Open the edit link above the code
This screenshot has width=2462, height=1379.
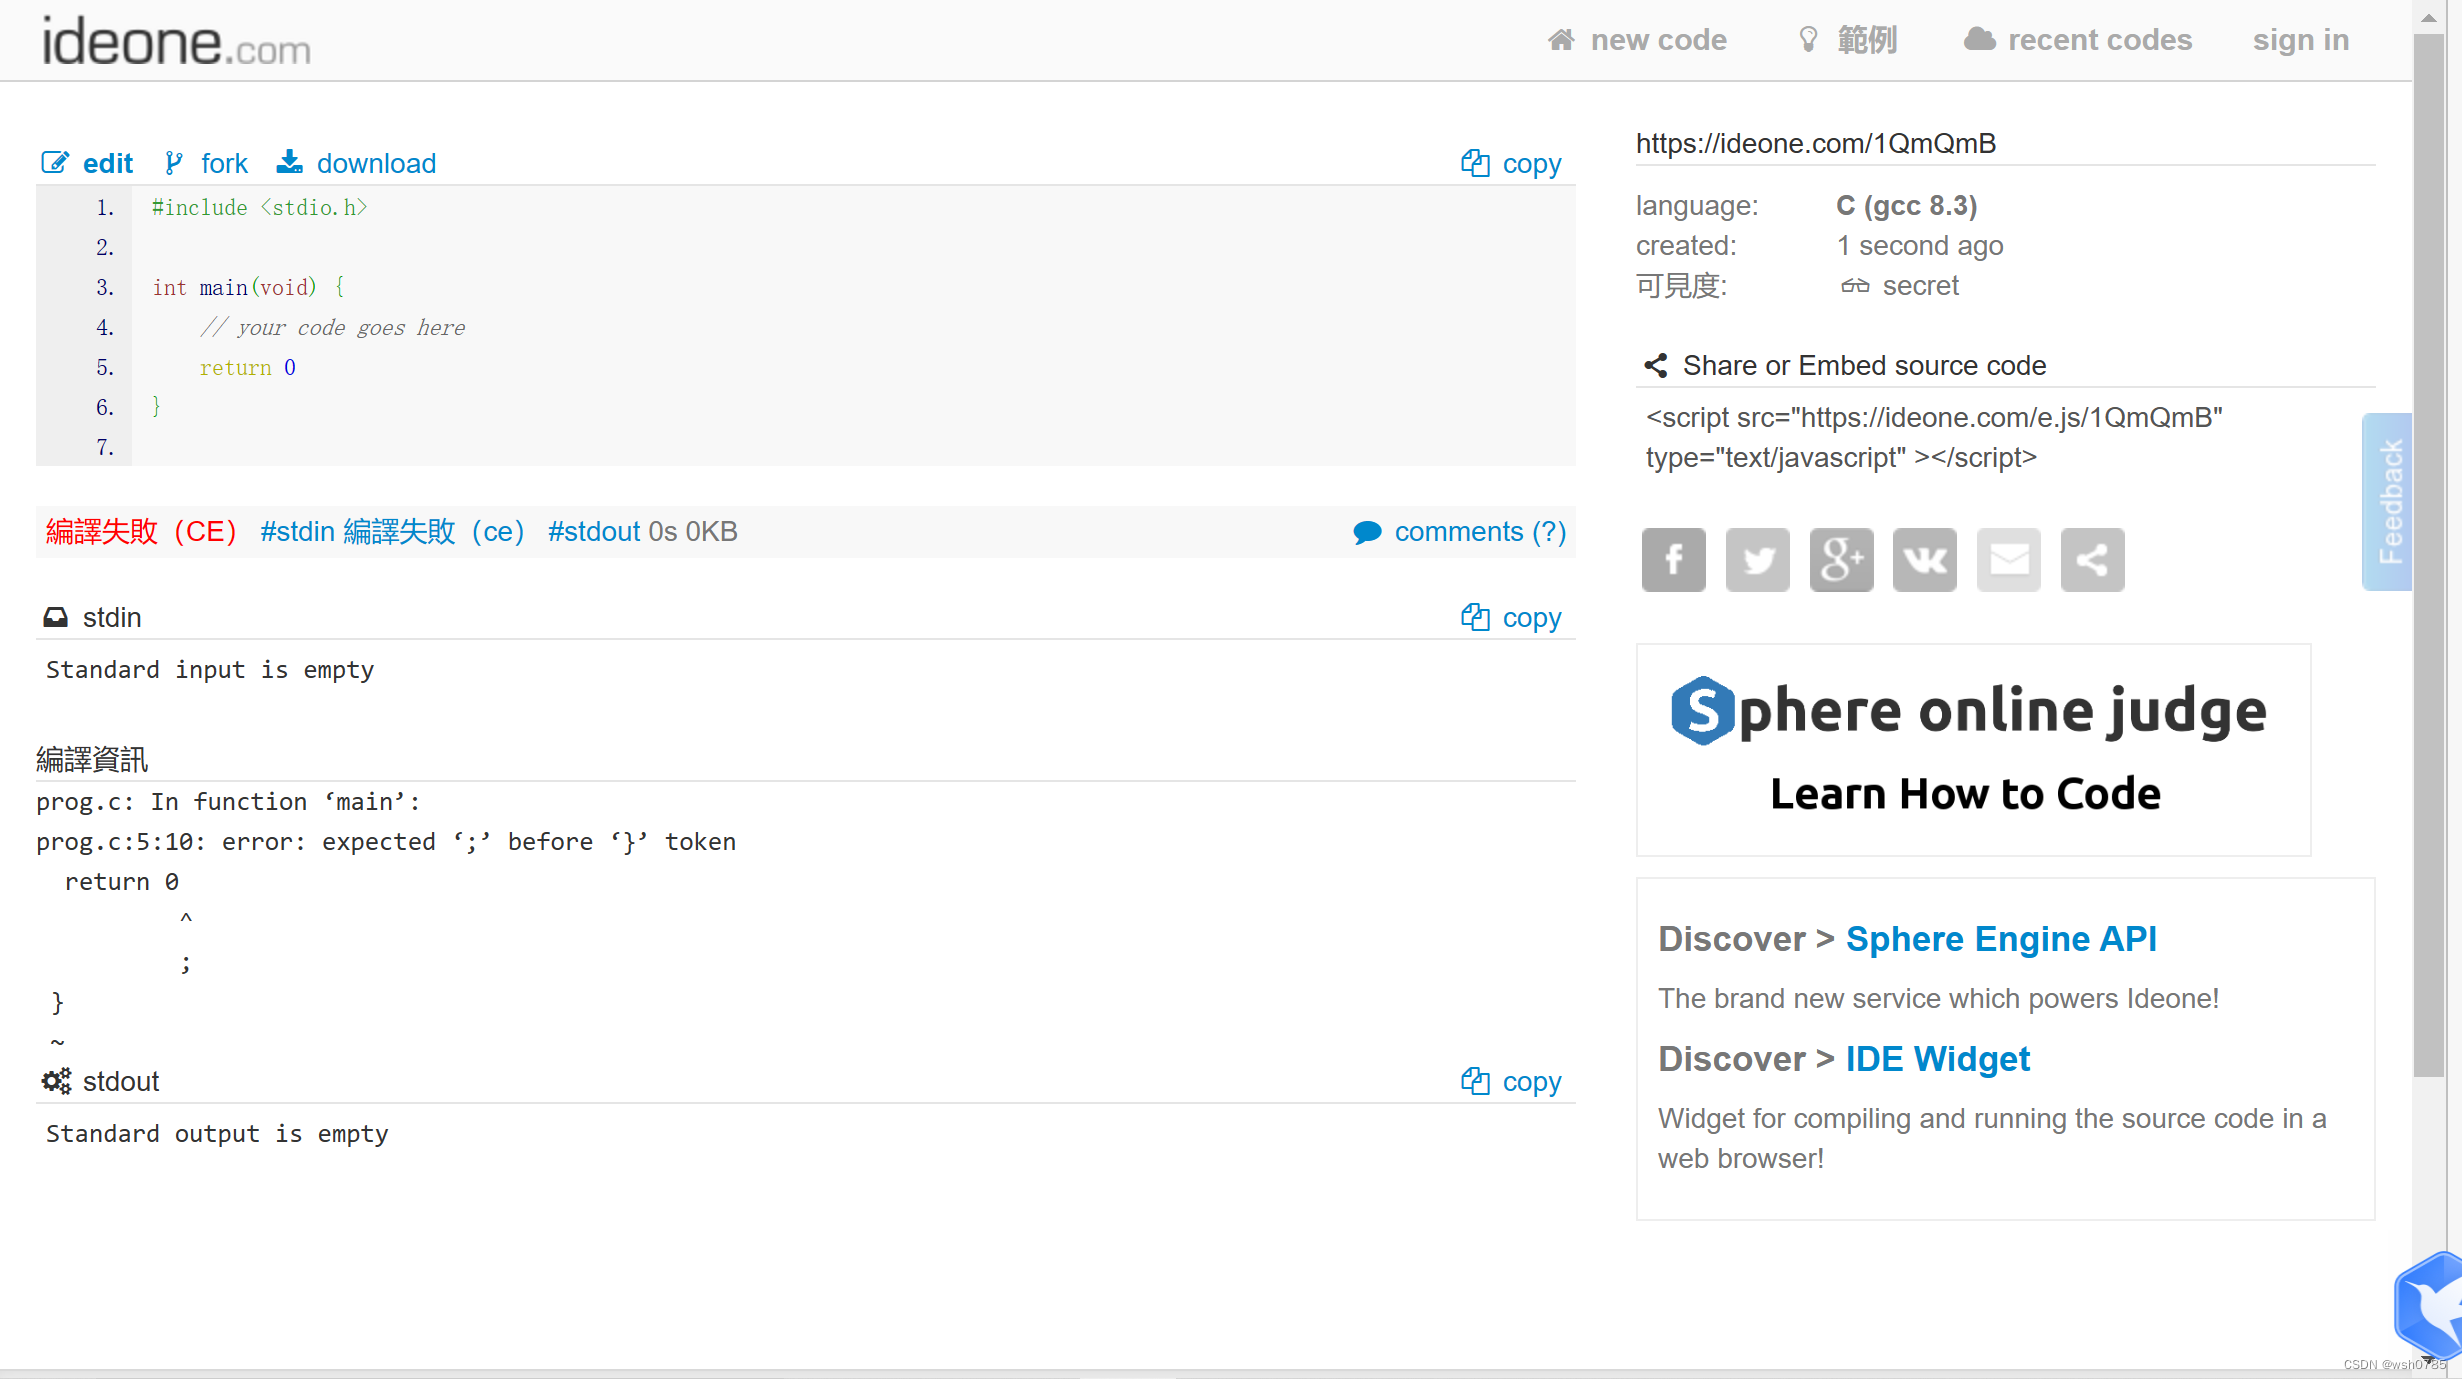point(107,163)
